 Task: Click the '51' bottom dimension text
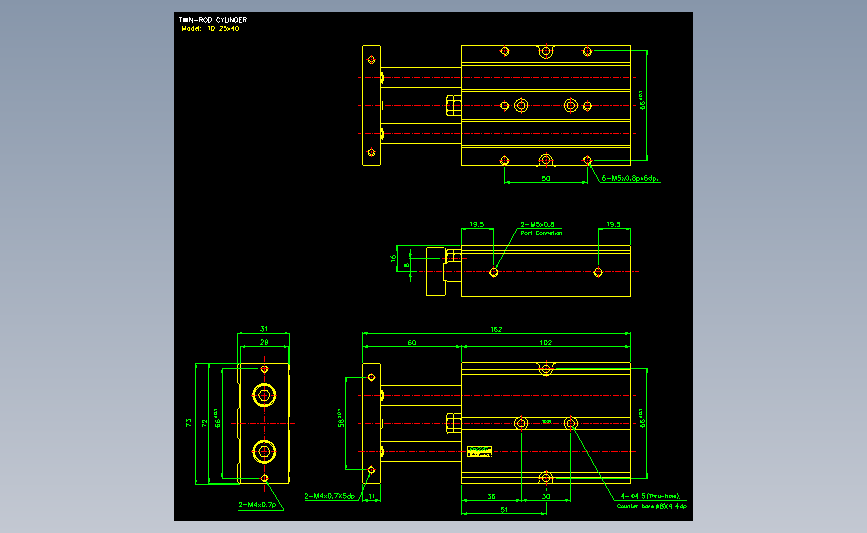(x=504, y=510)
